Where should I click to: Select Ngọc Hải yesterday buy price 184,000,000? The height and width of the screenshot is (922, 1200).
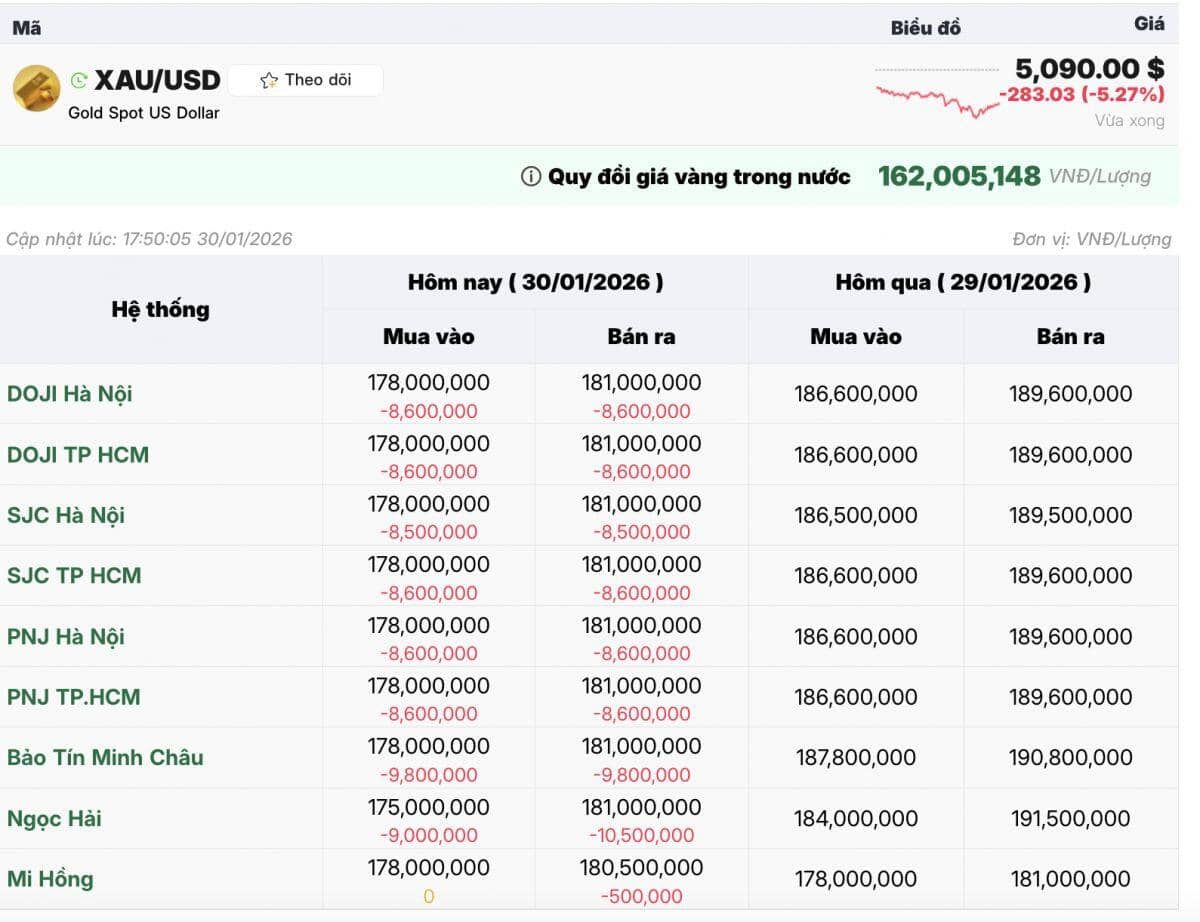point(856,819)
